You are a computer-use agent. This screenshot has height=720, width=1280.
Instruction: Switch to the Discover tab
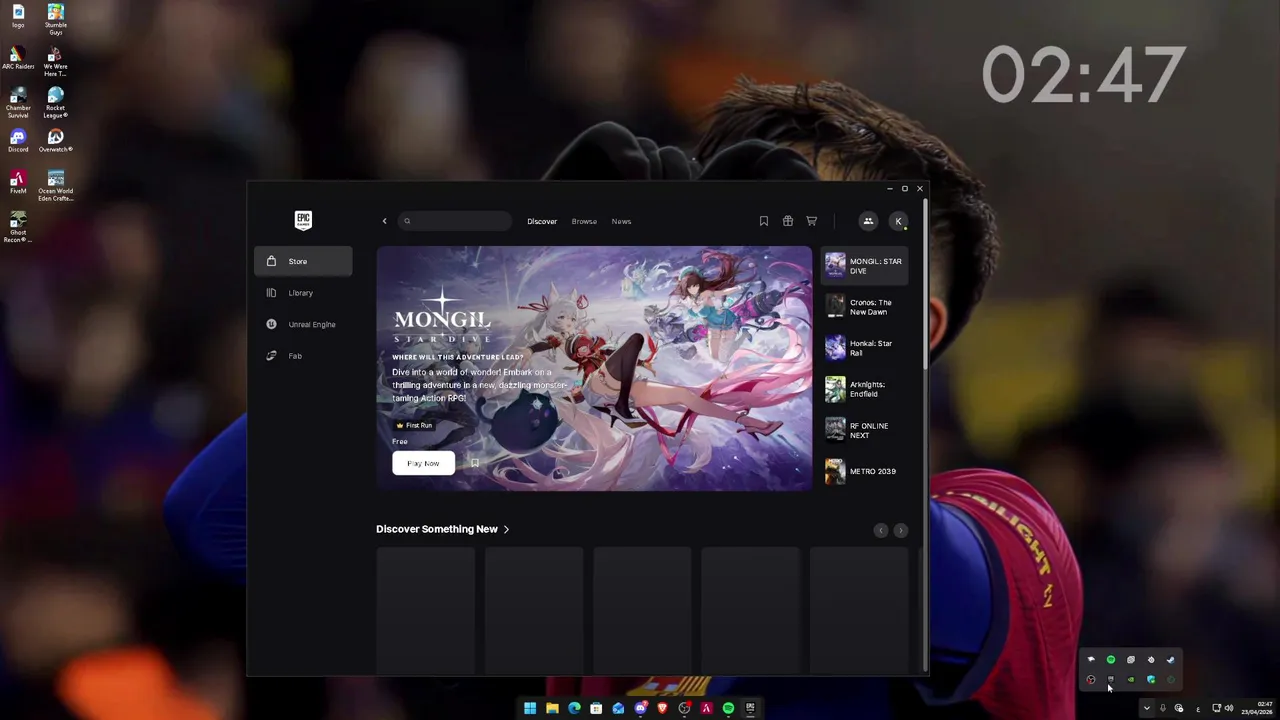click(x=542, y=221)
